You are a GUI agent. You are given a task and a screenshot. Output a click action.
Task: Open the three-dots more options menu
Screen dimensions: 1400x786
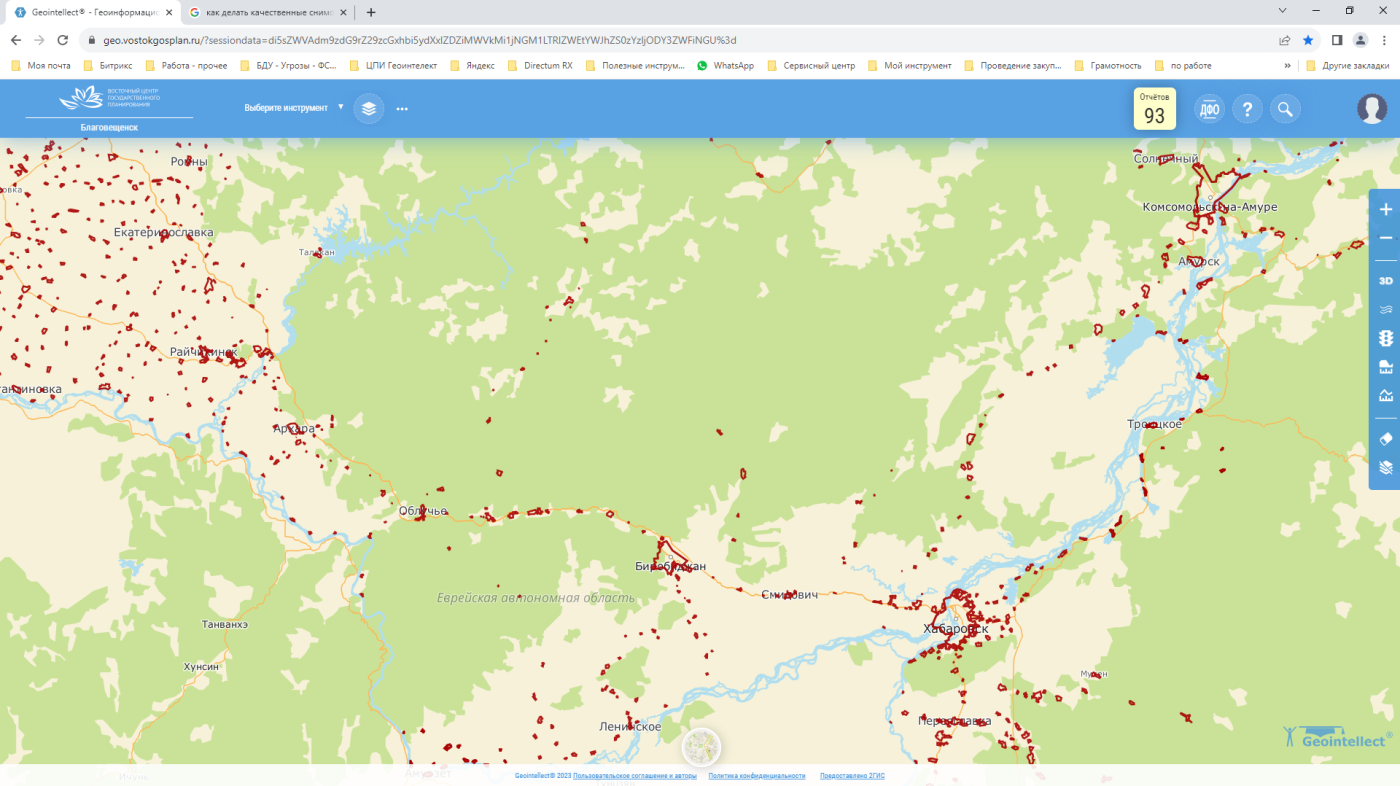point(402,108)
